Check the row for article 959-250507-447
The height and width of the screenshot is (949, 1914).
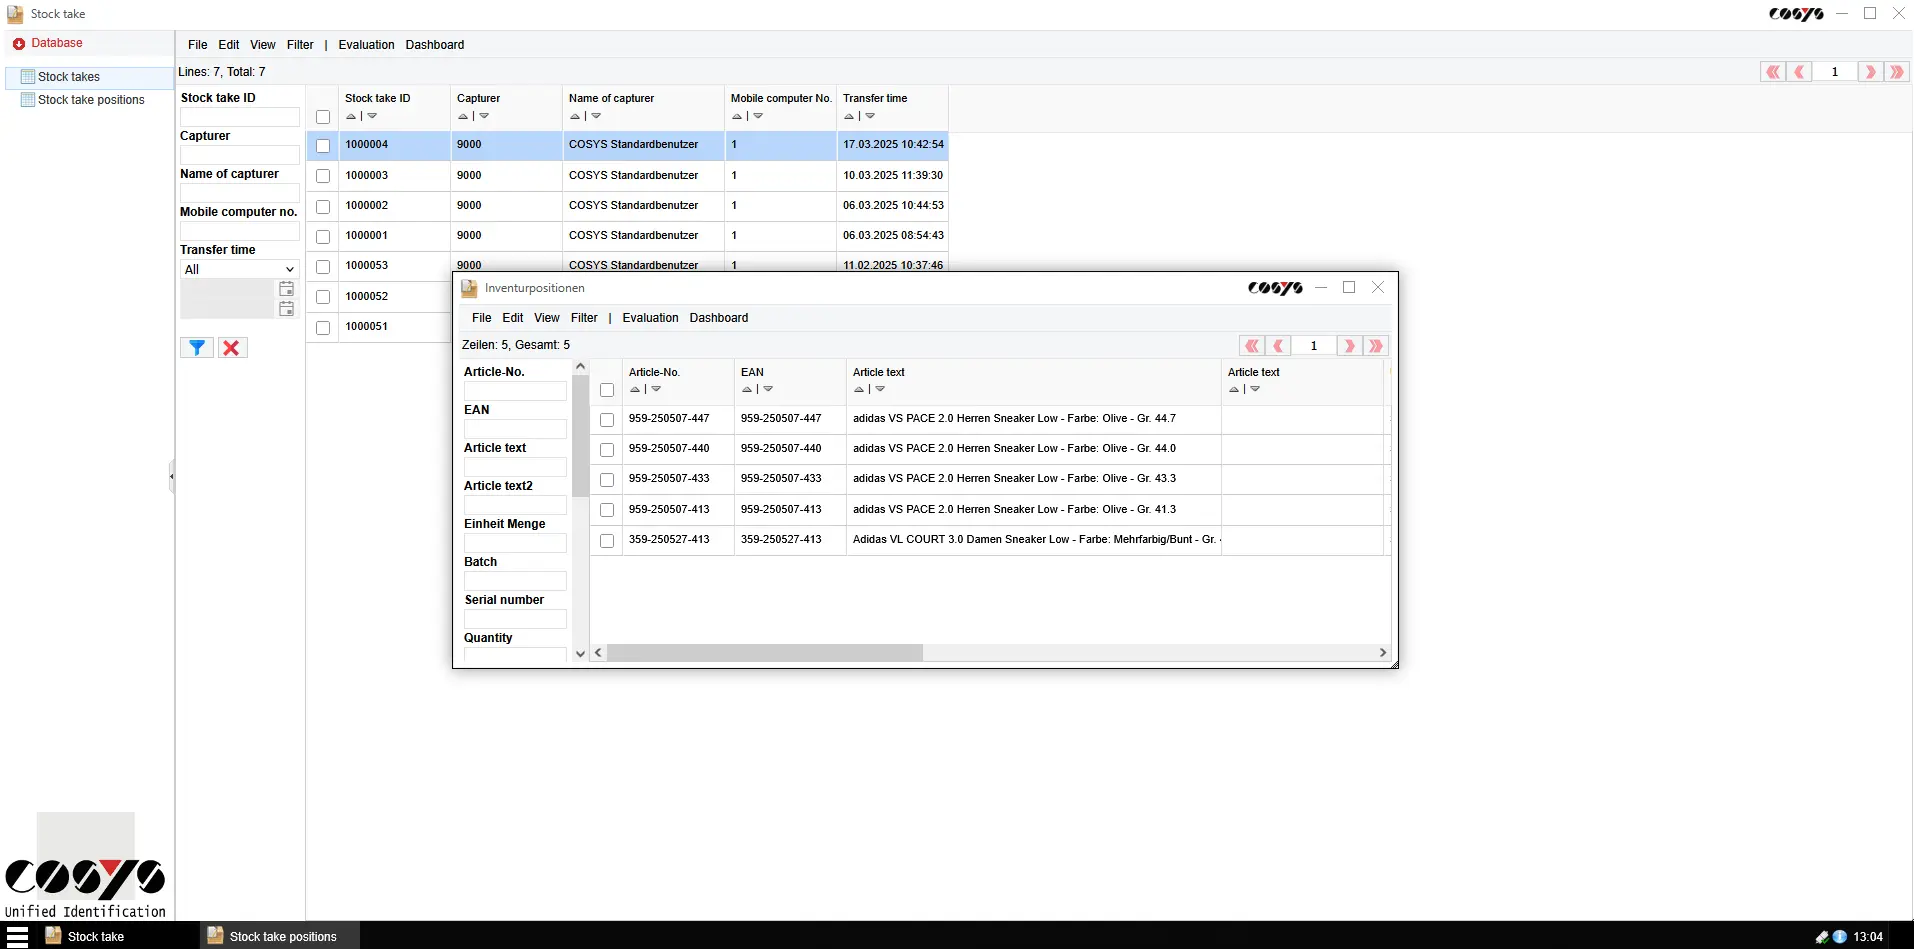pyautogui.click(x=607, y=420)
